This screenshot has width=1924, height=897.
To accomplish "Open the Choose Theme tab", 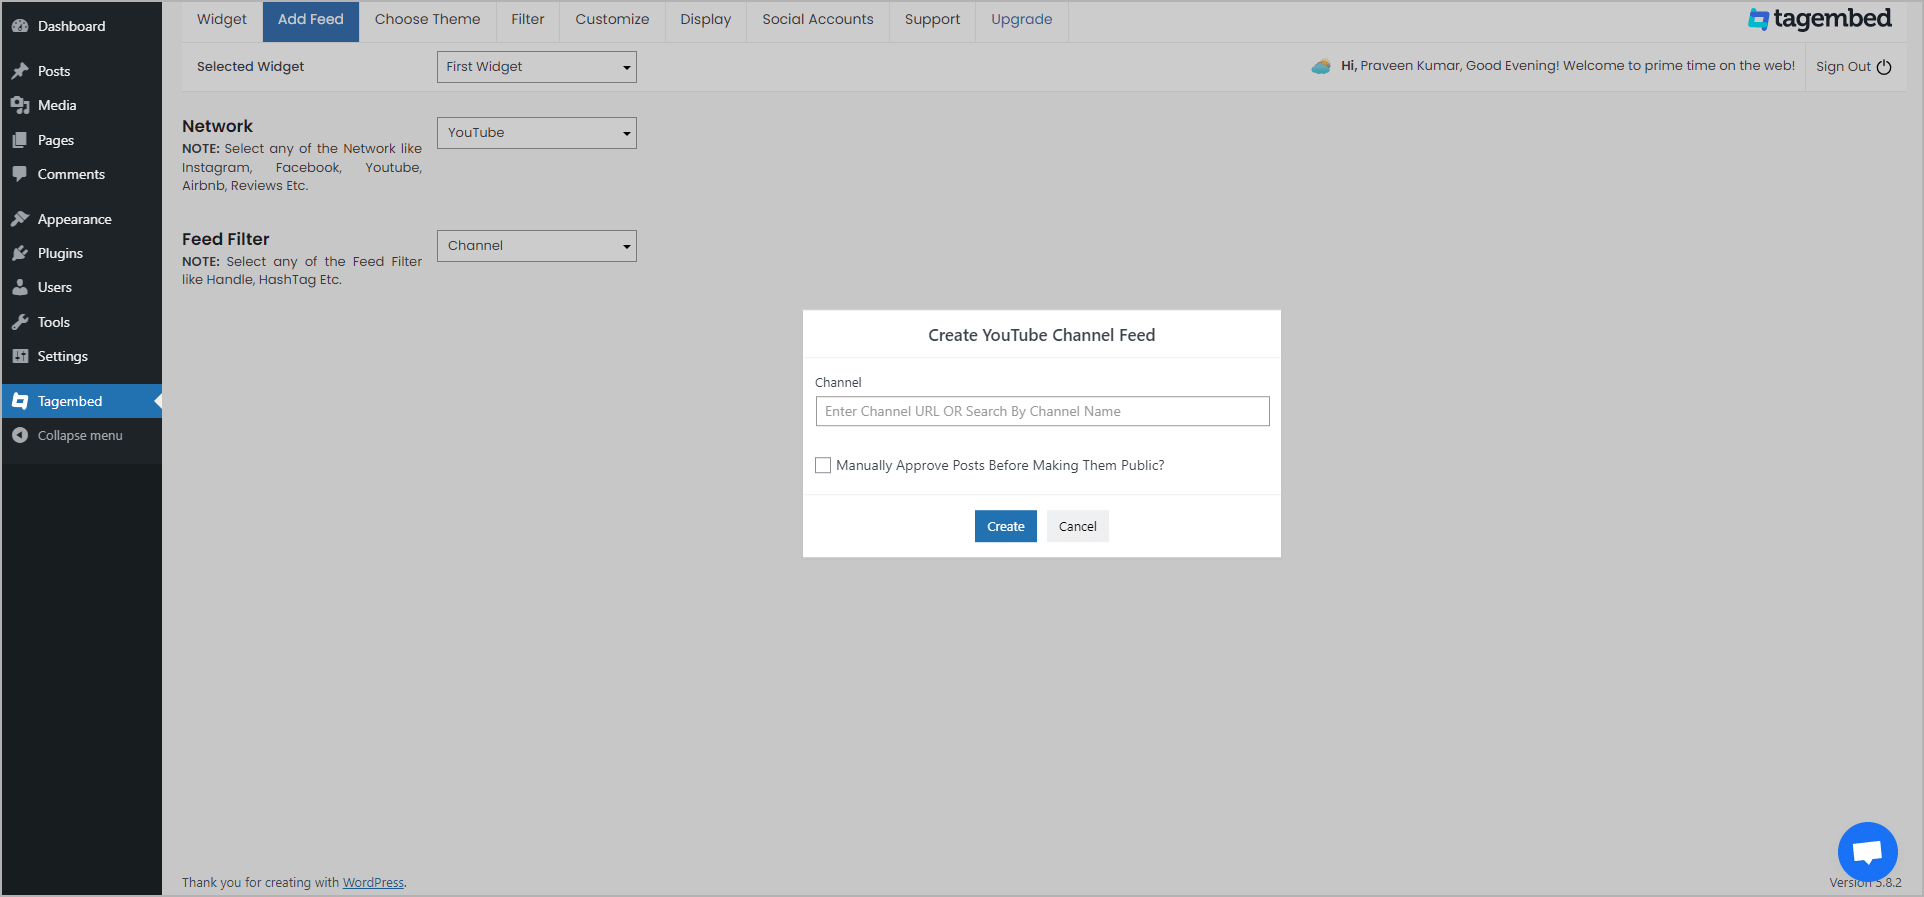I will pyautogui.click(x=428, y=20).
